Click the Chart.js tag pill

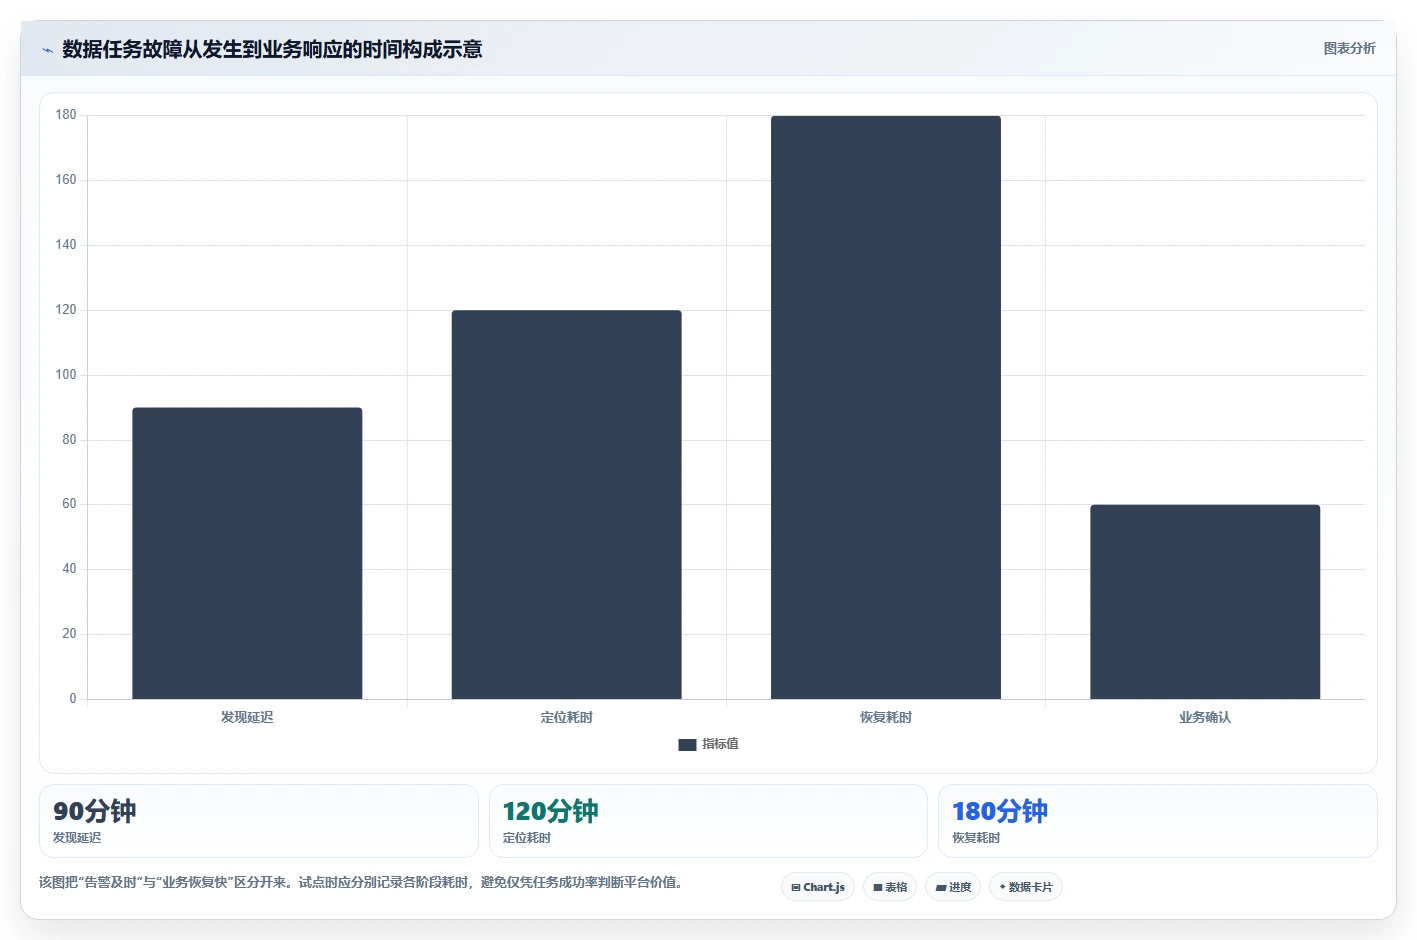pyautogui.click(x=818, y=887)
